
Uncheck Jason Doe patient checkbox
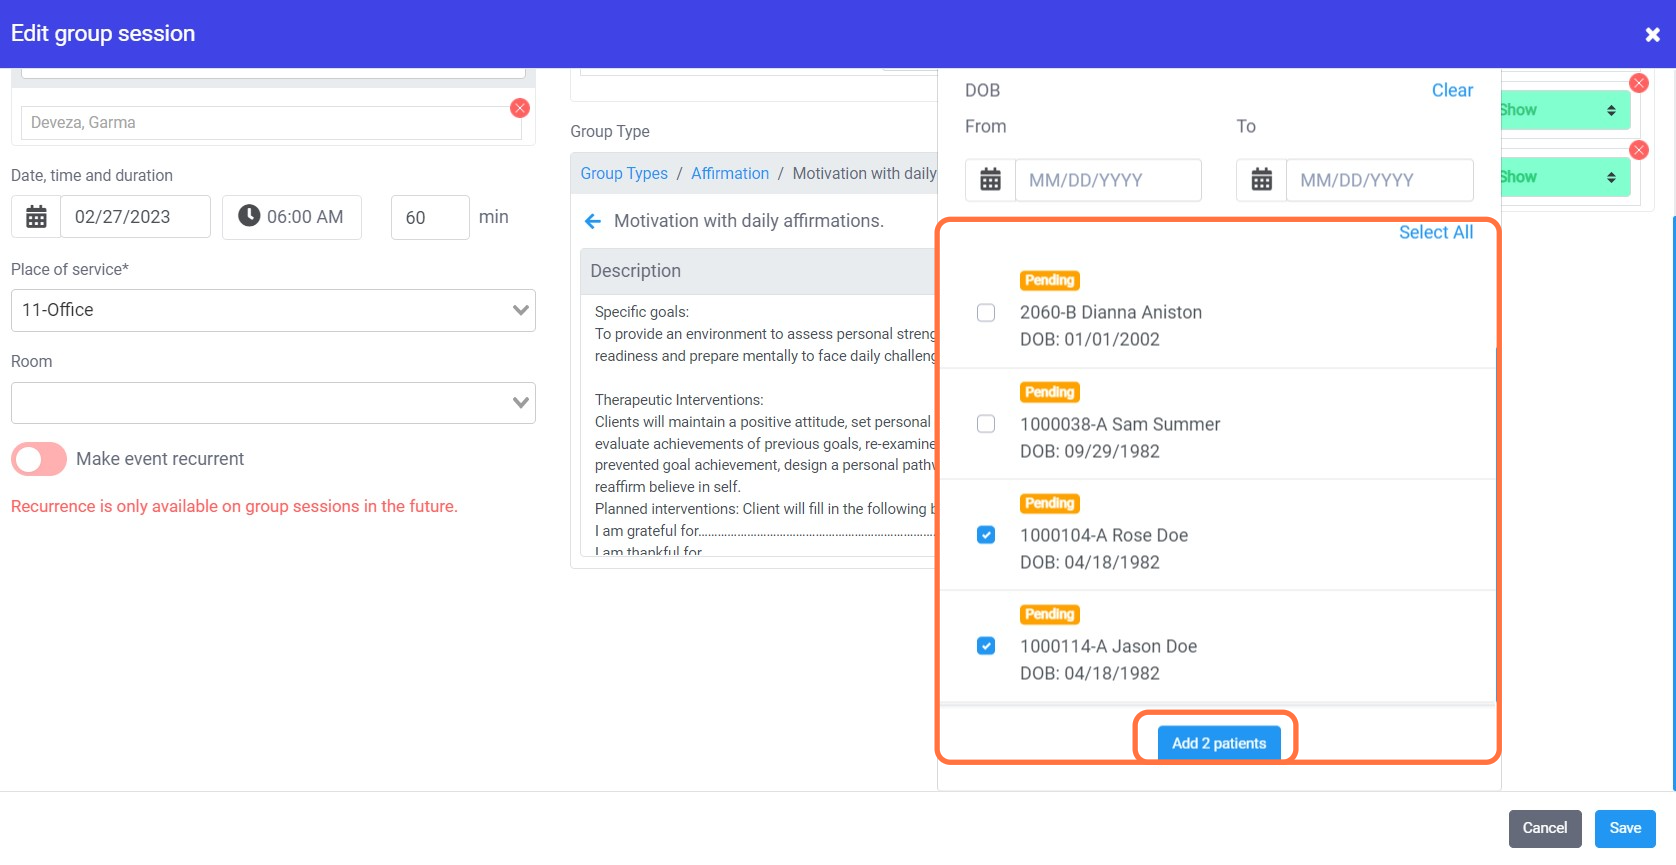pos(986,646)
